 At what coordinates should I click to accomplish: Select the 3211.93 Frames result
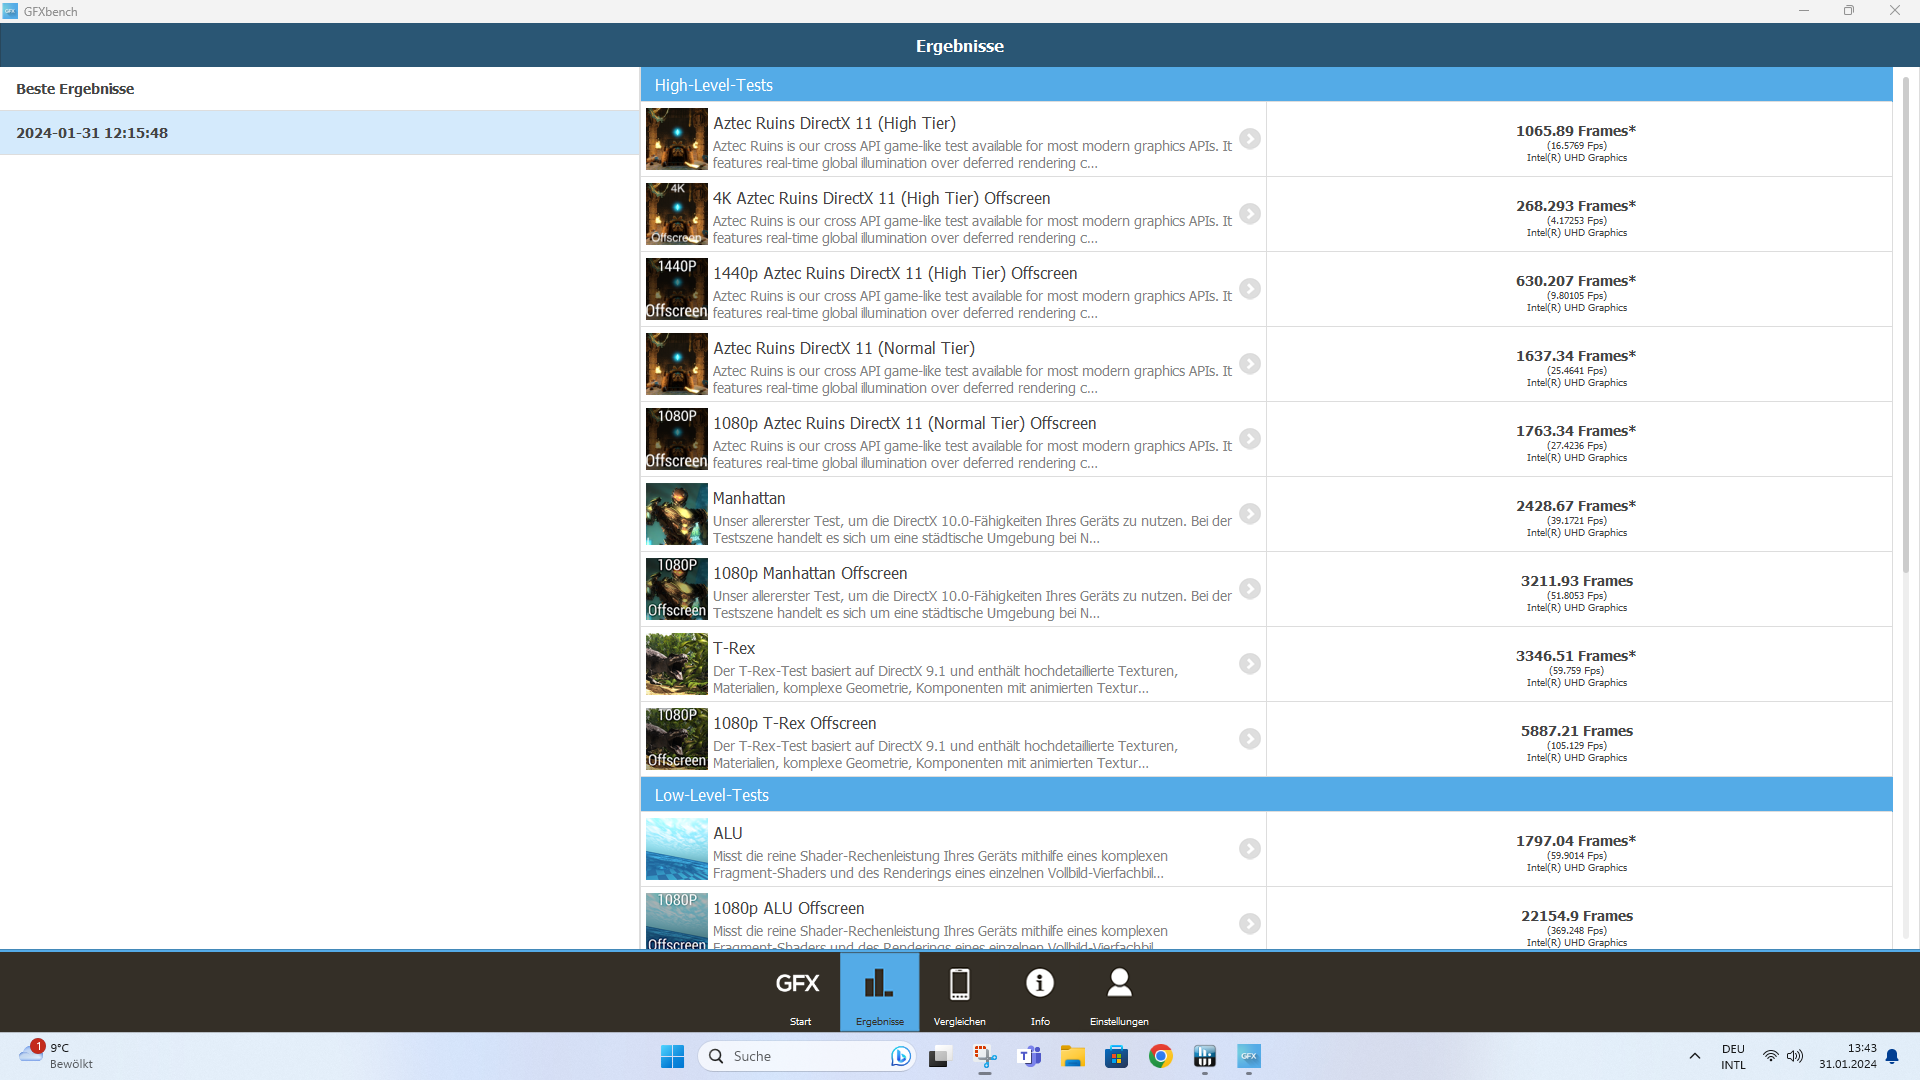(1577, 581)
